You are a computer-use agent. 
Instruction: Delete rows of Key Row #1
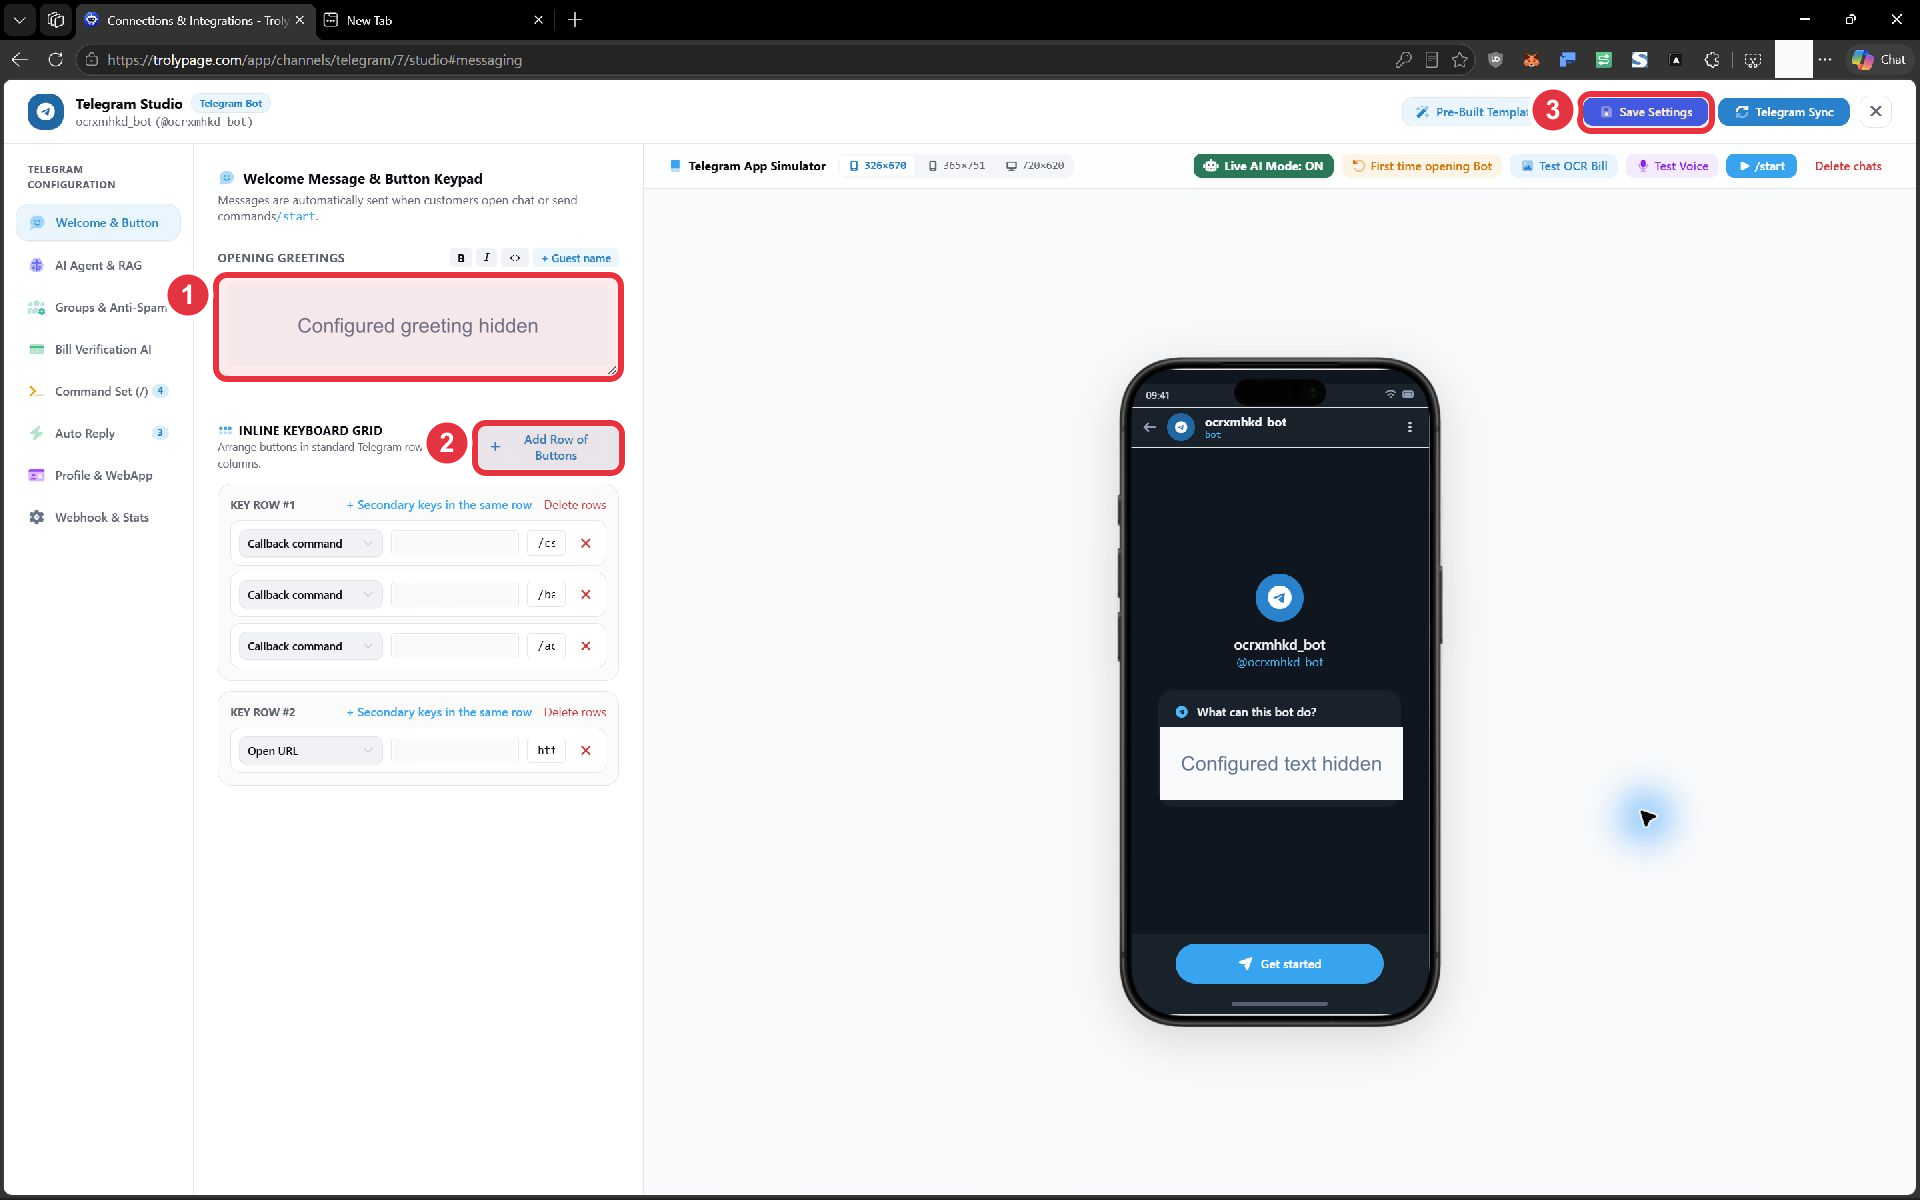tap(575, 505)
